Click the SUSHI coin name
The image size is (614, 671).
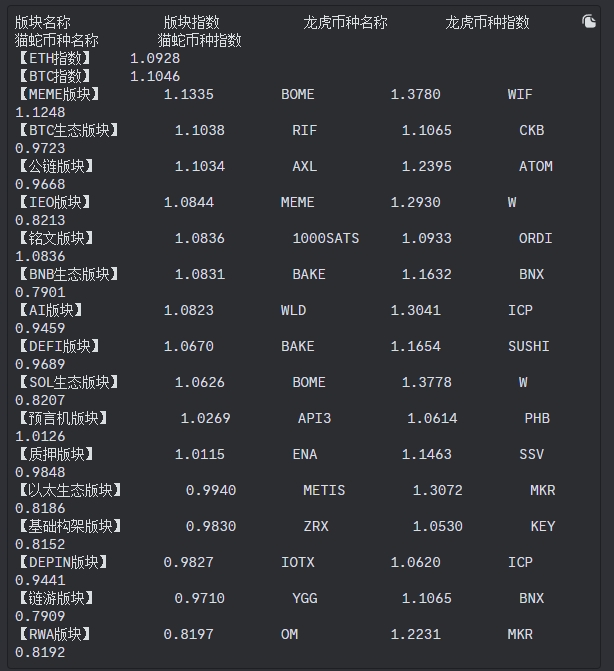coord(528,346)
